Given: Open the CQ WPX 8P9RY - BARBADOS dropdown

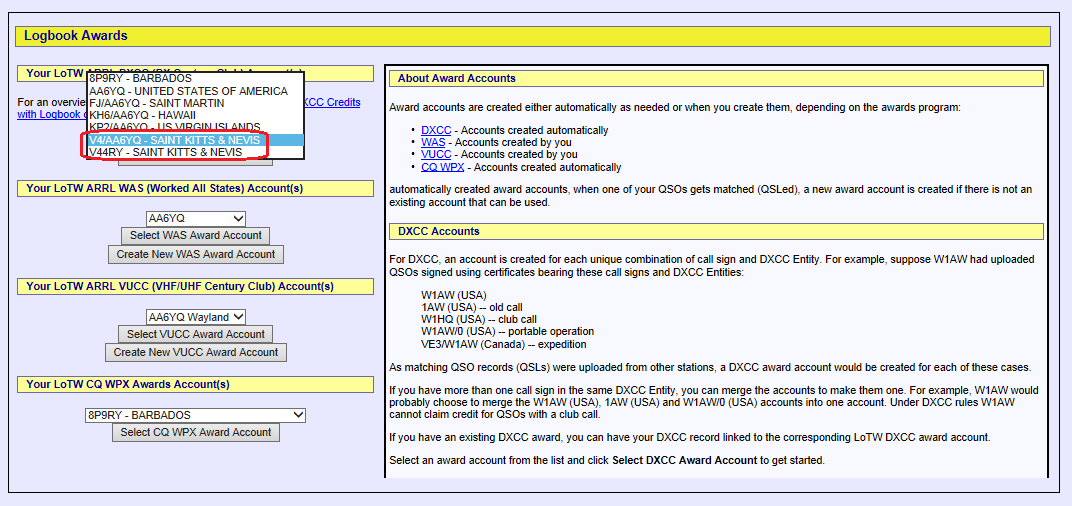Looking at the screenshot, I should point(195,415).
